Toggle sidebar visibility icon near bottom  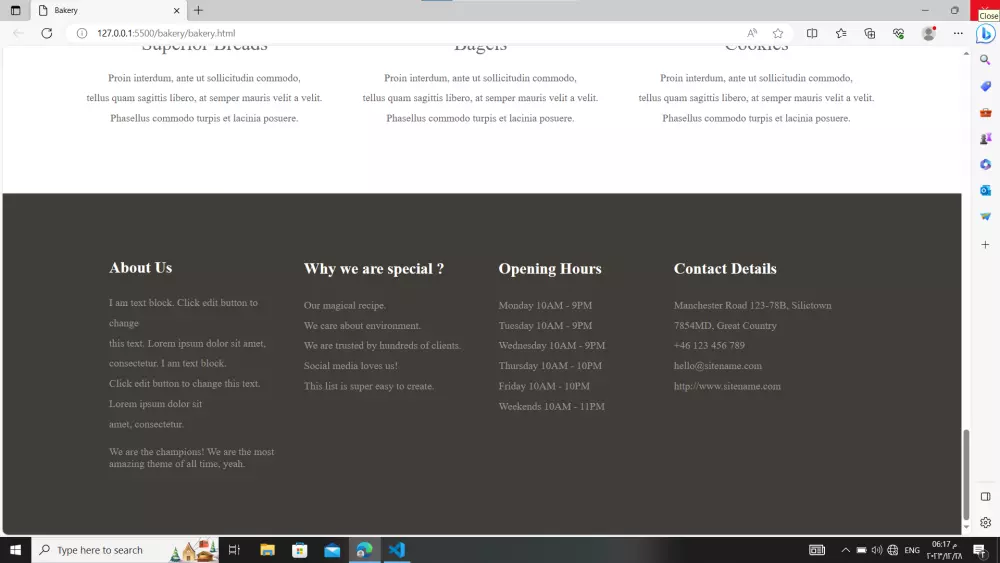(985, 497)
